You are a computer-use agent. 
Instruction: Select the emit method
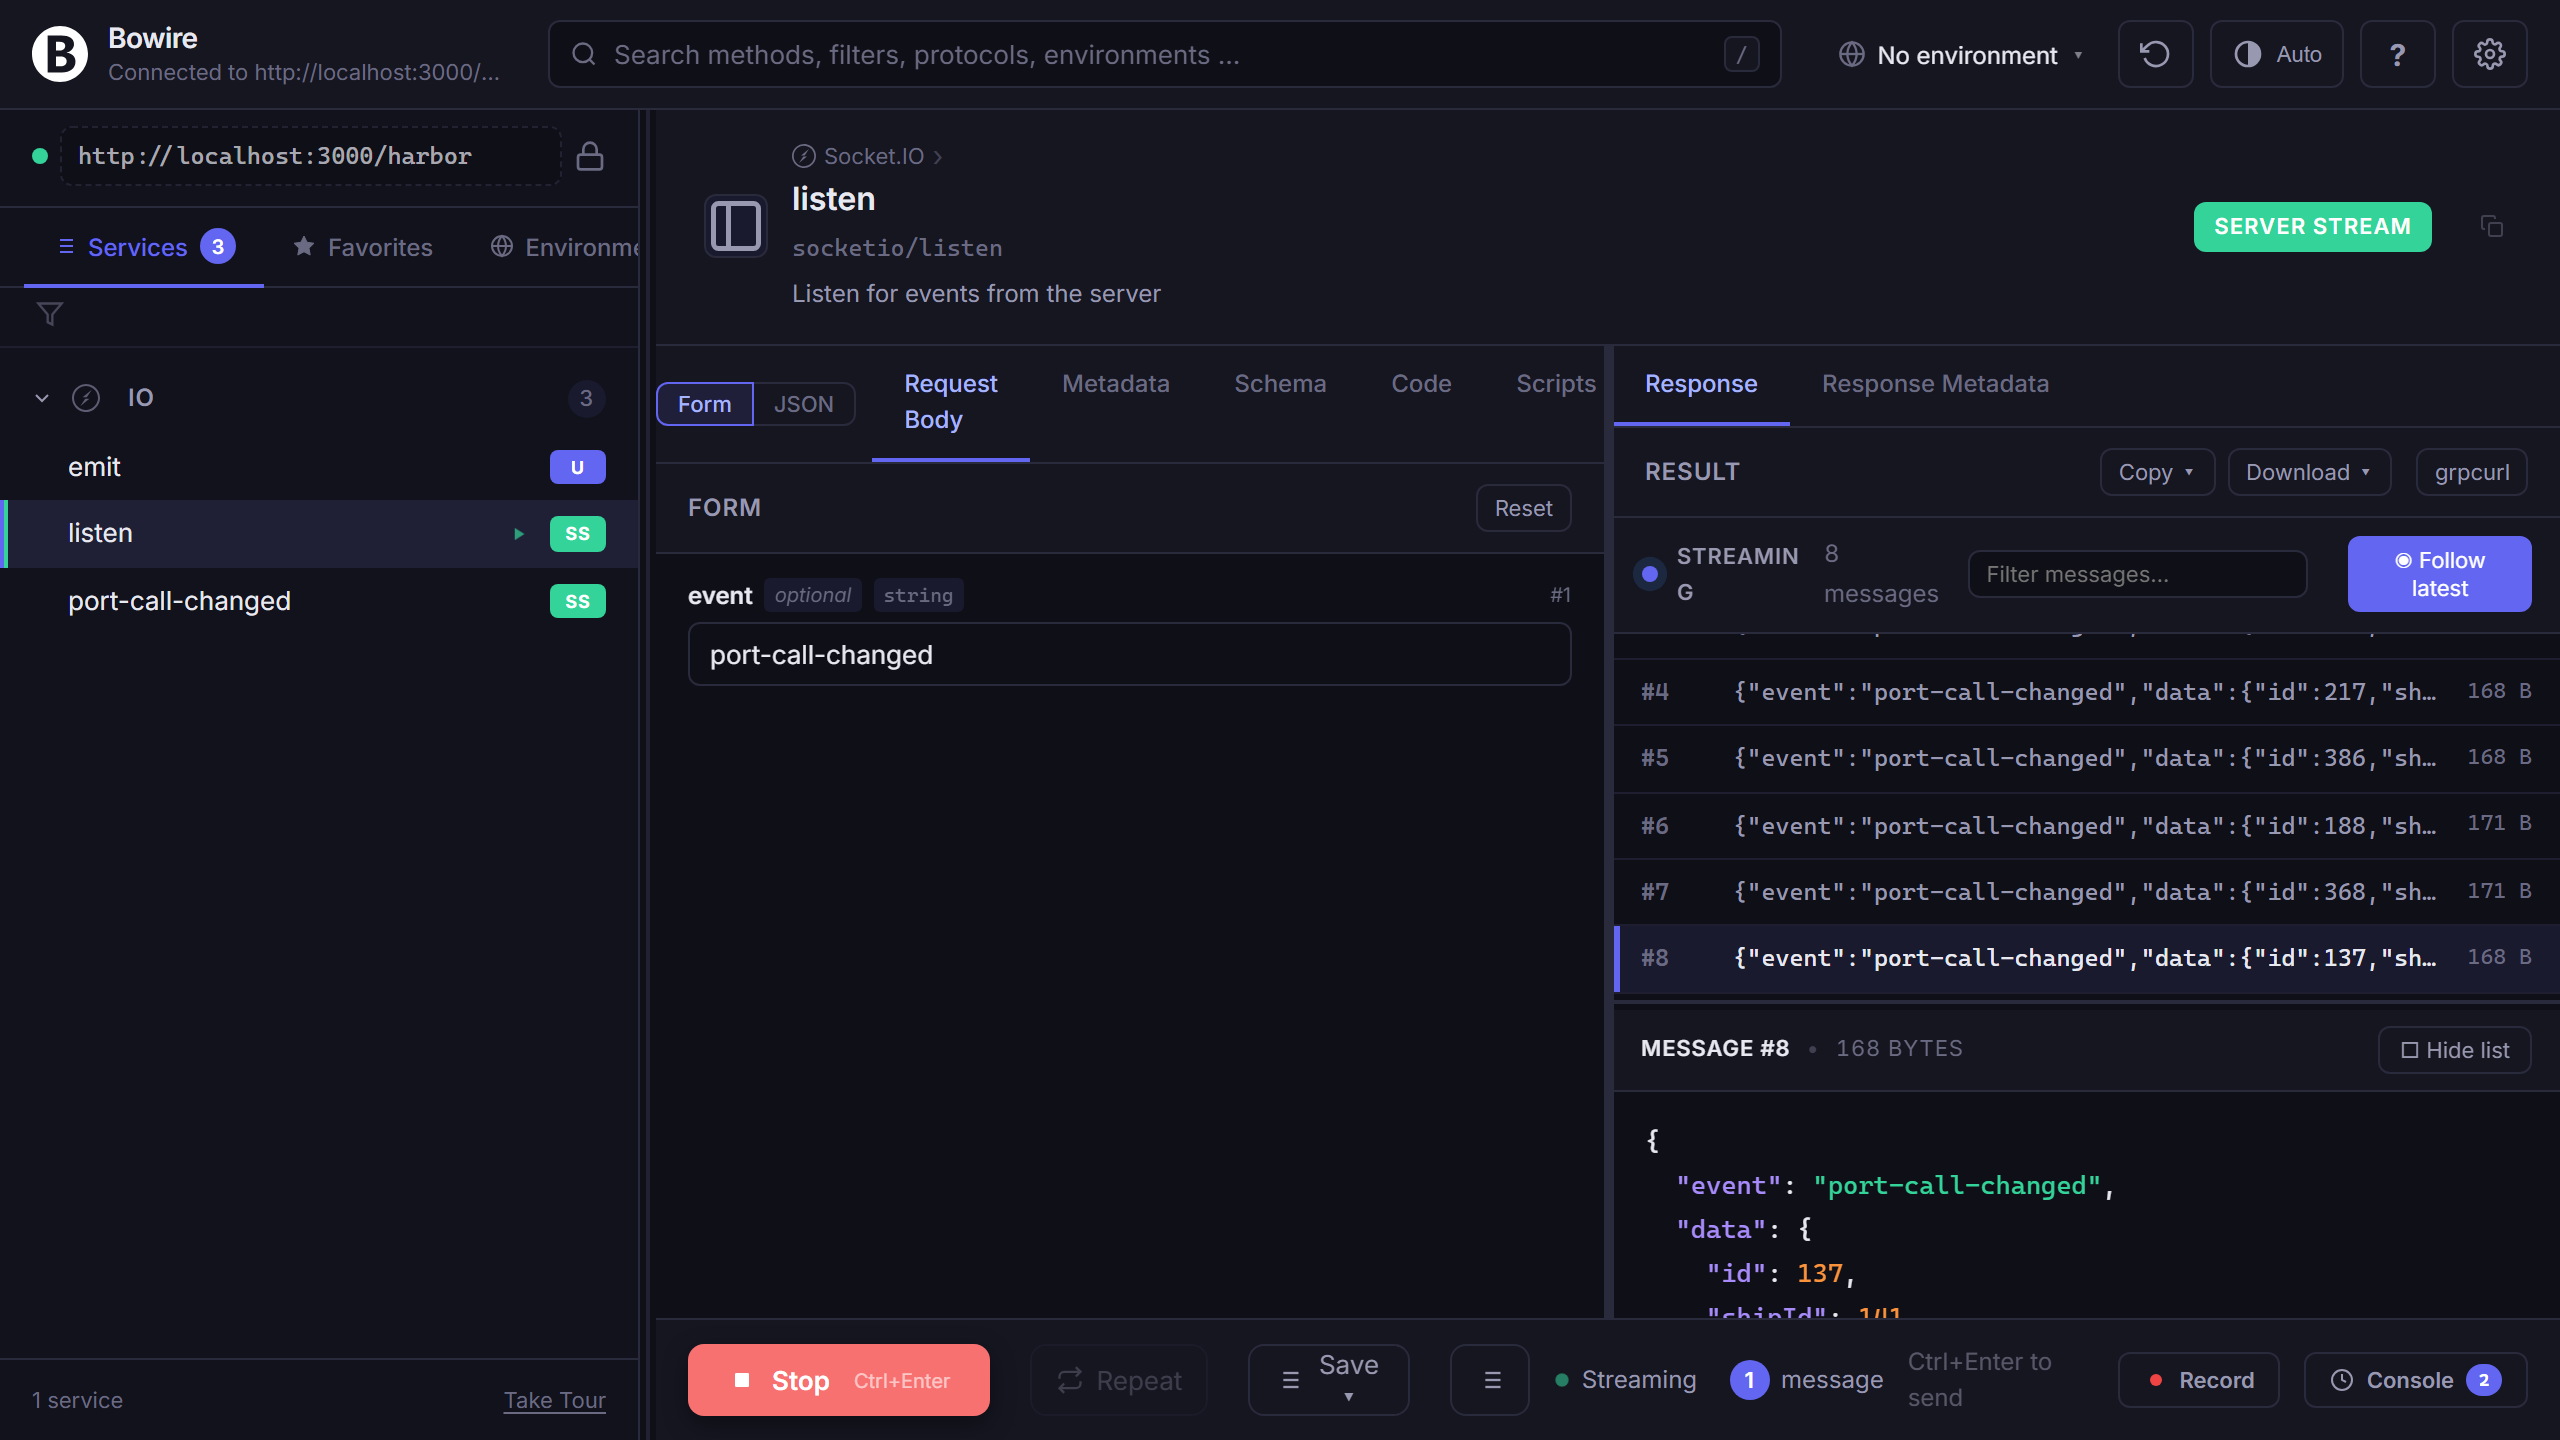320,467
